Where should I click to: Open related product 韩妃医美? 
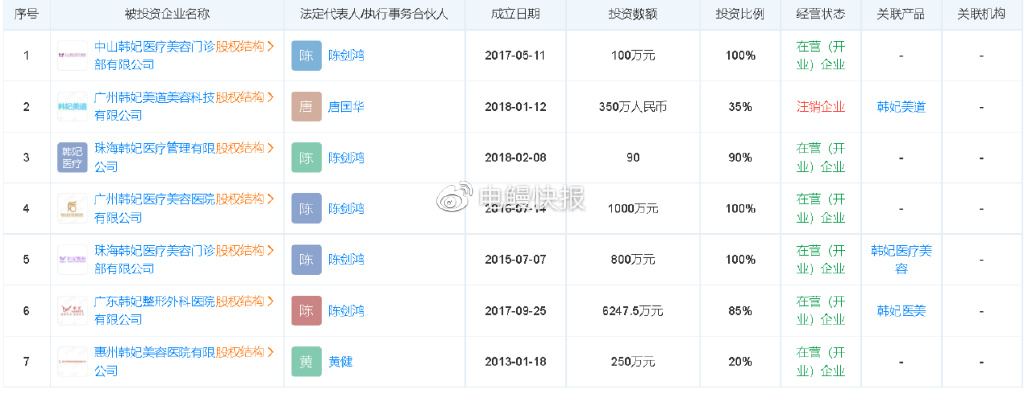[x=901, y=310]
